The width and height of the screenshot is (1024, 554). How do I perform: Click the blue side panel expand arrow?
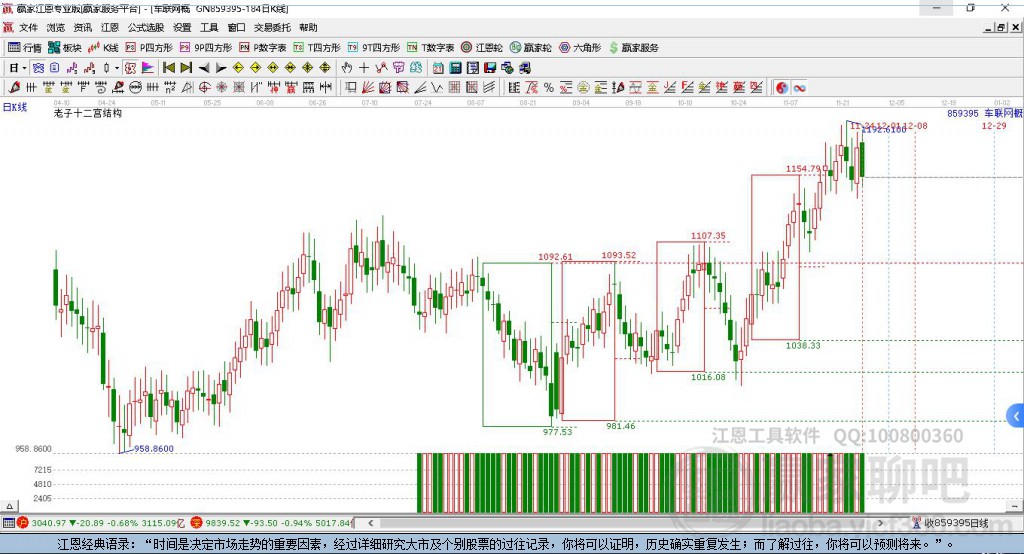click(1016, 416)
